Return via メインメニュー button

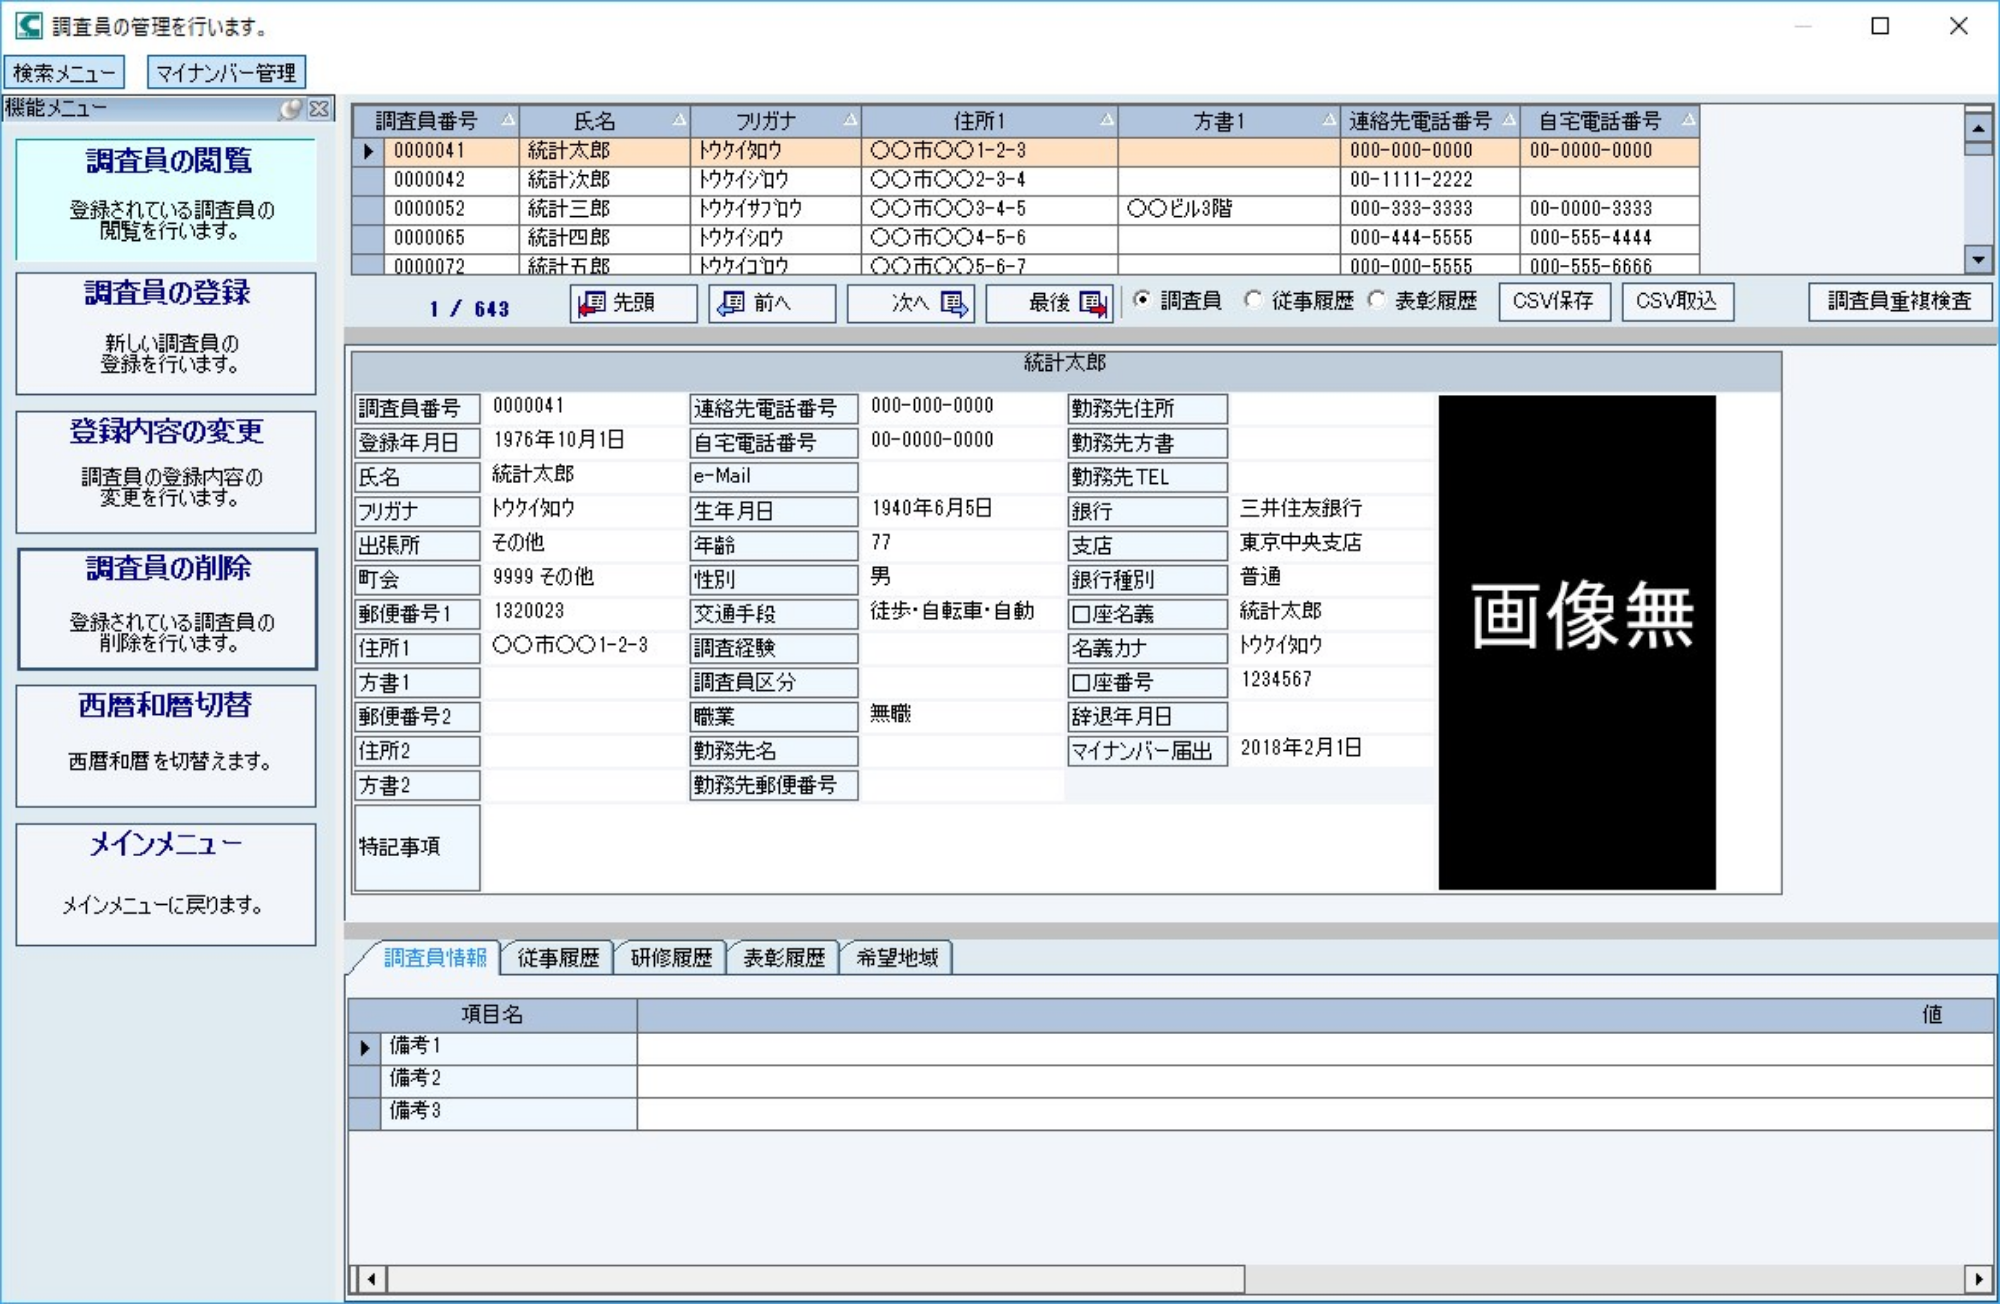(166, 885)
